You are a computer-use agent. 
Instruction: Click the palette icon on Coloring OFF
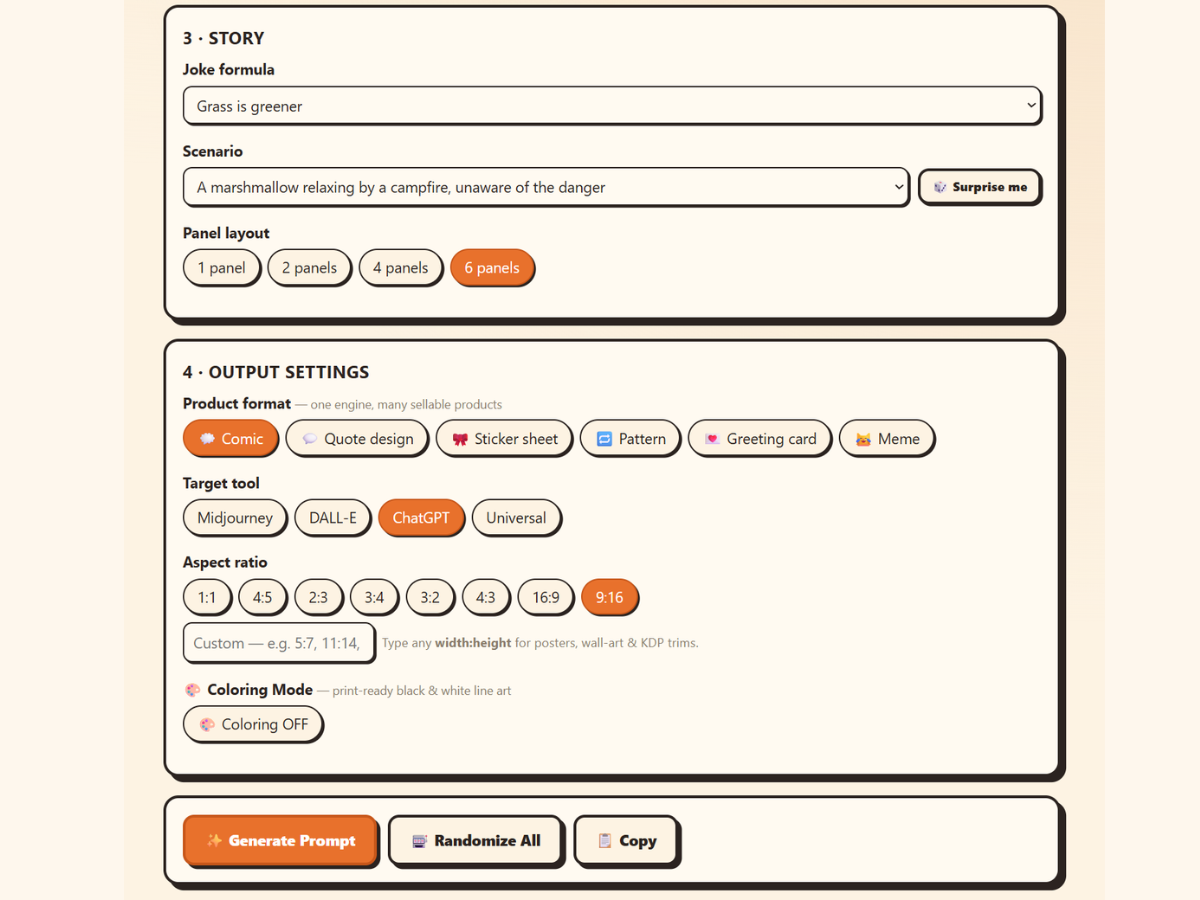207,725
